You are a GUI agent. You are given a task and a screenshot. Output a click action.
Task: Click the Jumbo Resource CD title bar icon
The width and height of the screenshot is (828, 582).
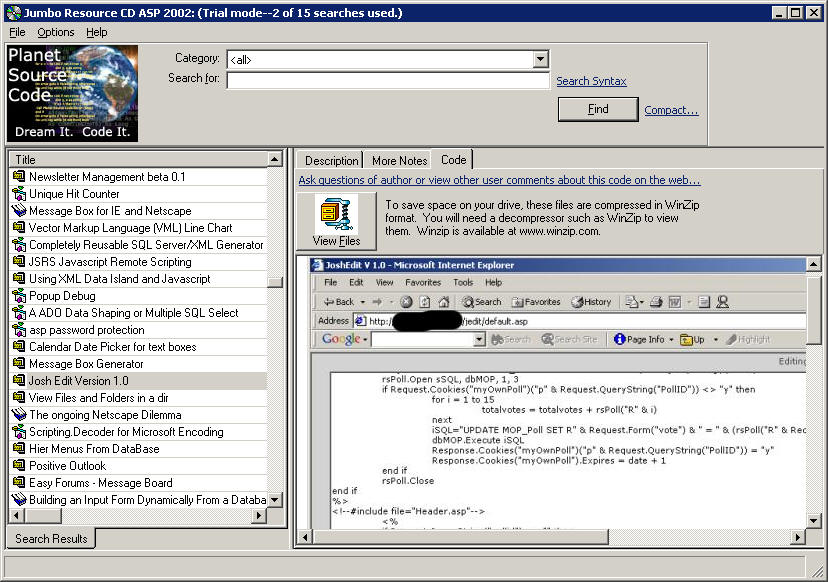click(x=14, y=13)
